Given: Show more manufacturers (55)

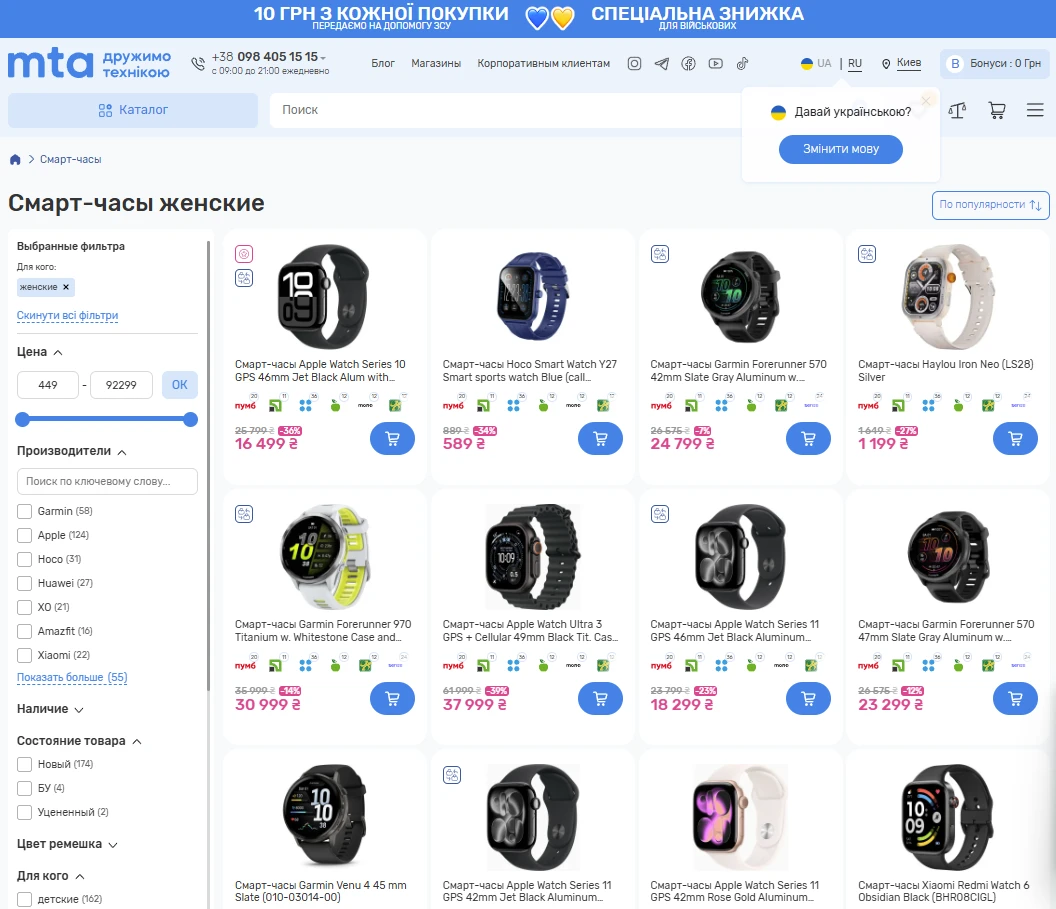Looking at the screenshot, I should [x=72, y=677].
